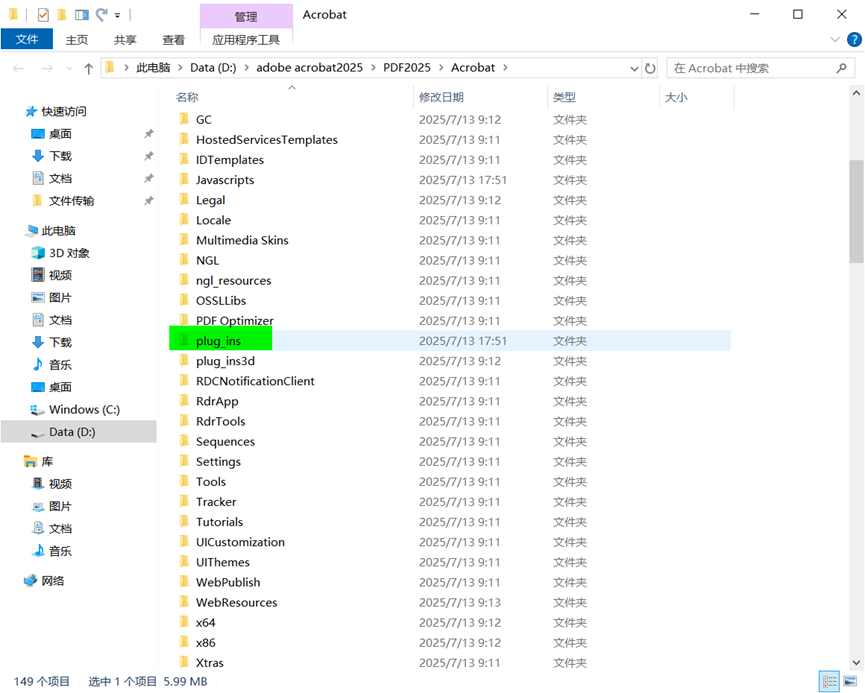Select the Legal folder
The height and width of the screenshot is (693, 865).
(211, 200)
